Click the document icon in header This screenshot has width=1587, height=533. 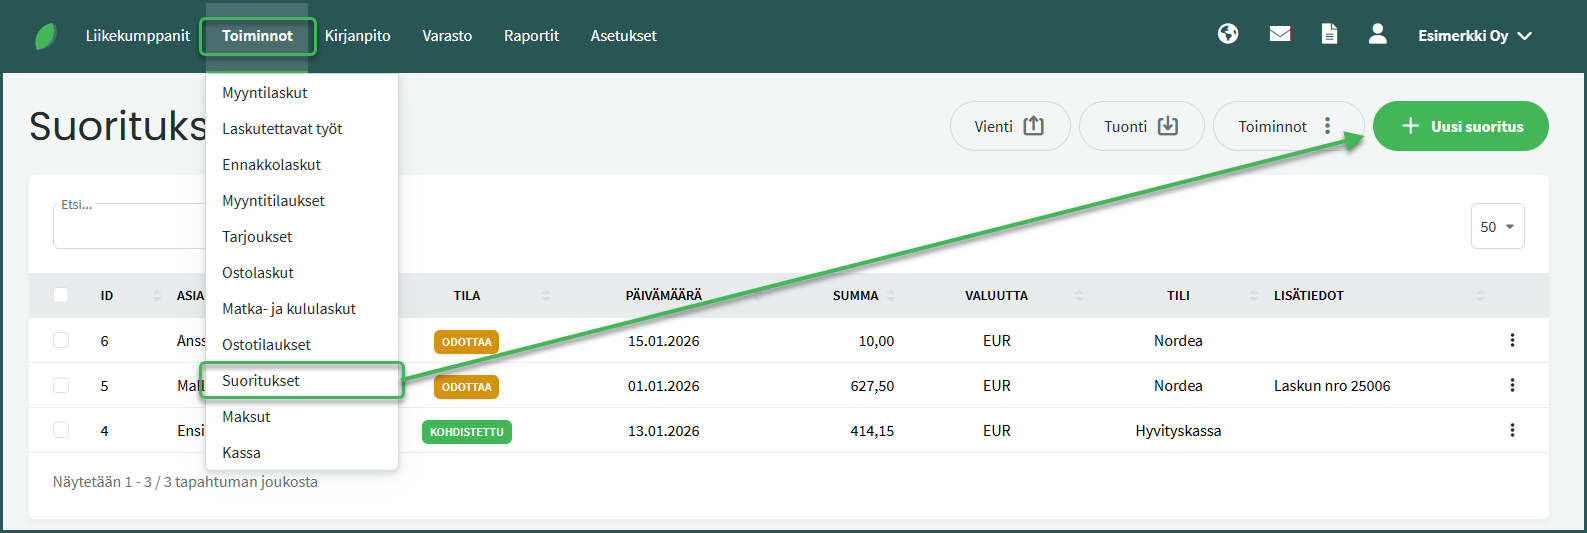[x=1329, y=34]
